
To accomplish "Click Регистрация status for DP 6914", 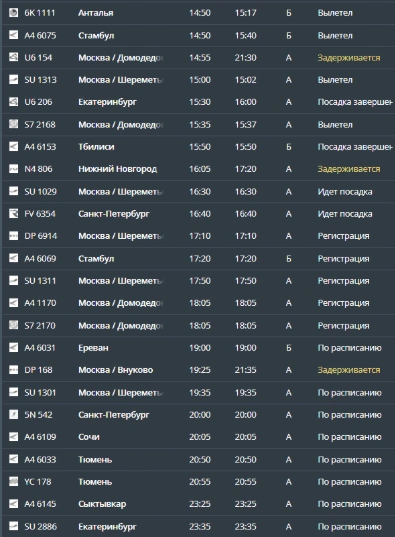I will [x=343, y=236].
